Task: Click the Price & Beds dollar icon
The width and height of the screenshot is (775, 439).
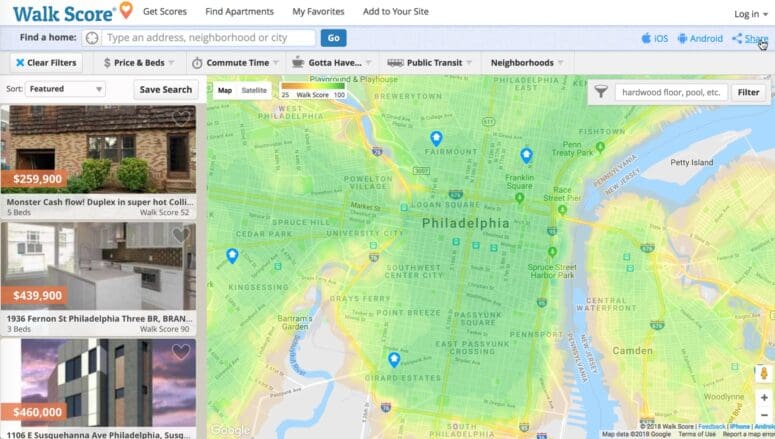Action: point(107,63)
